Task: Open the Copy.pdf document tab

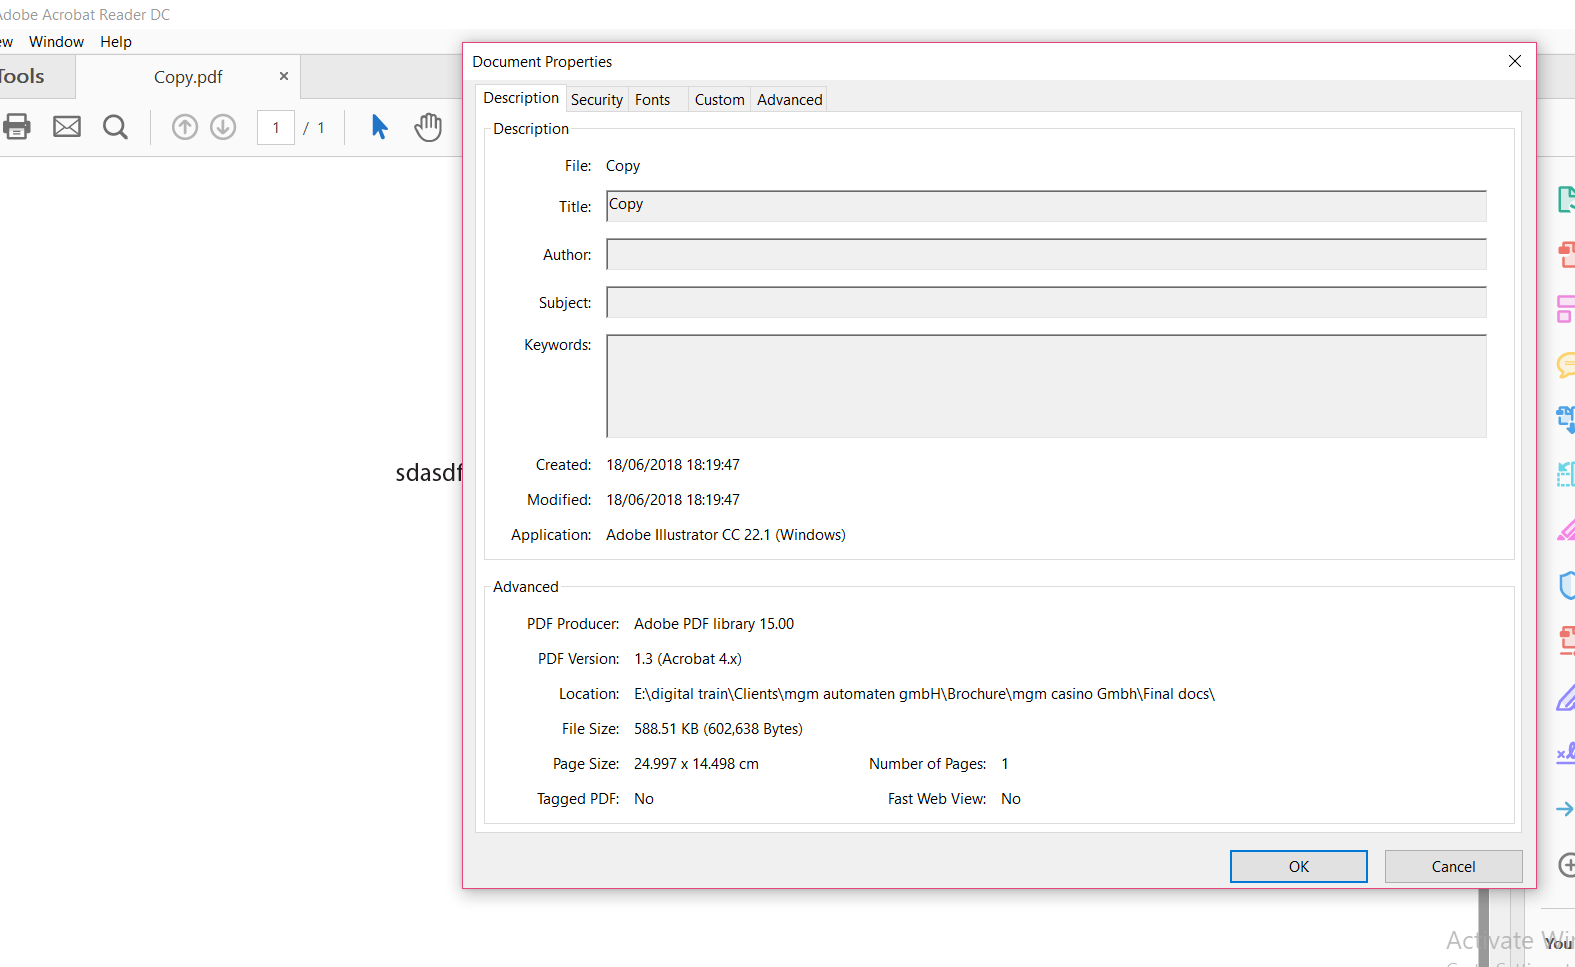Action: point(188,77)
